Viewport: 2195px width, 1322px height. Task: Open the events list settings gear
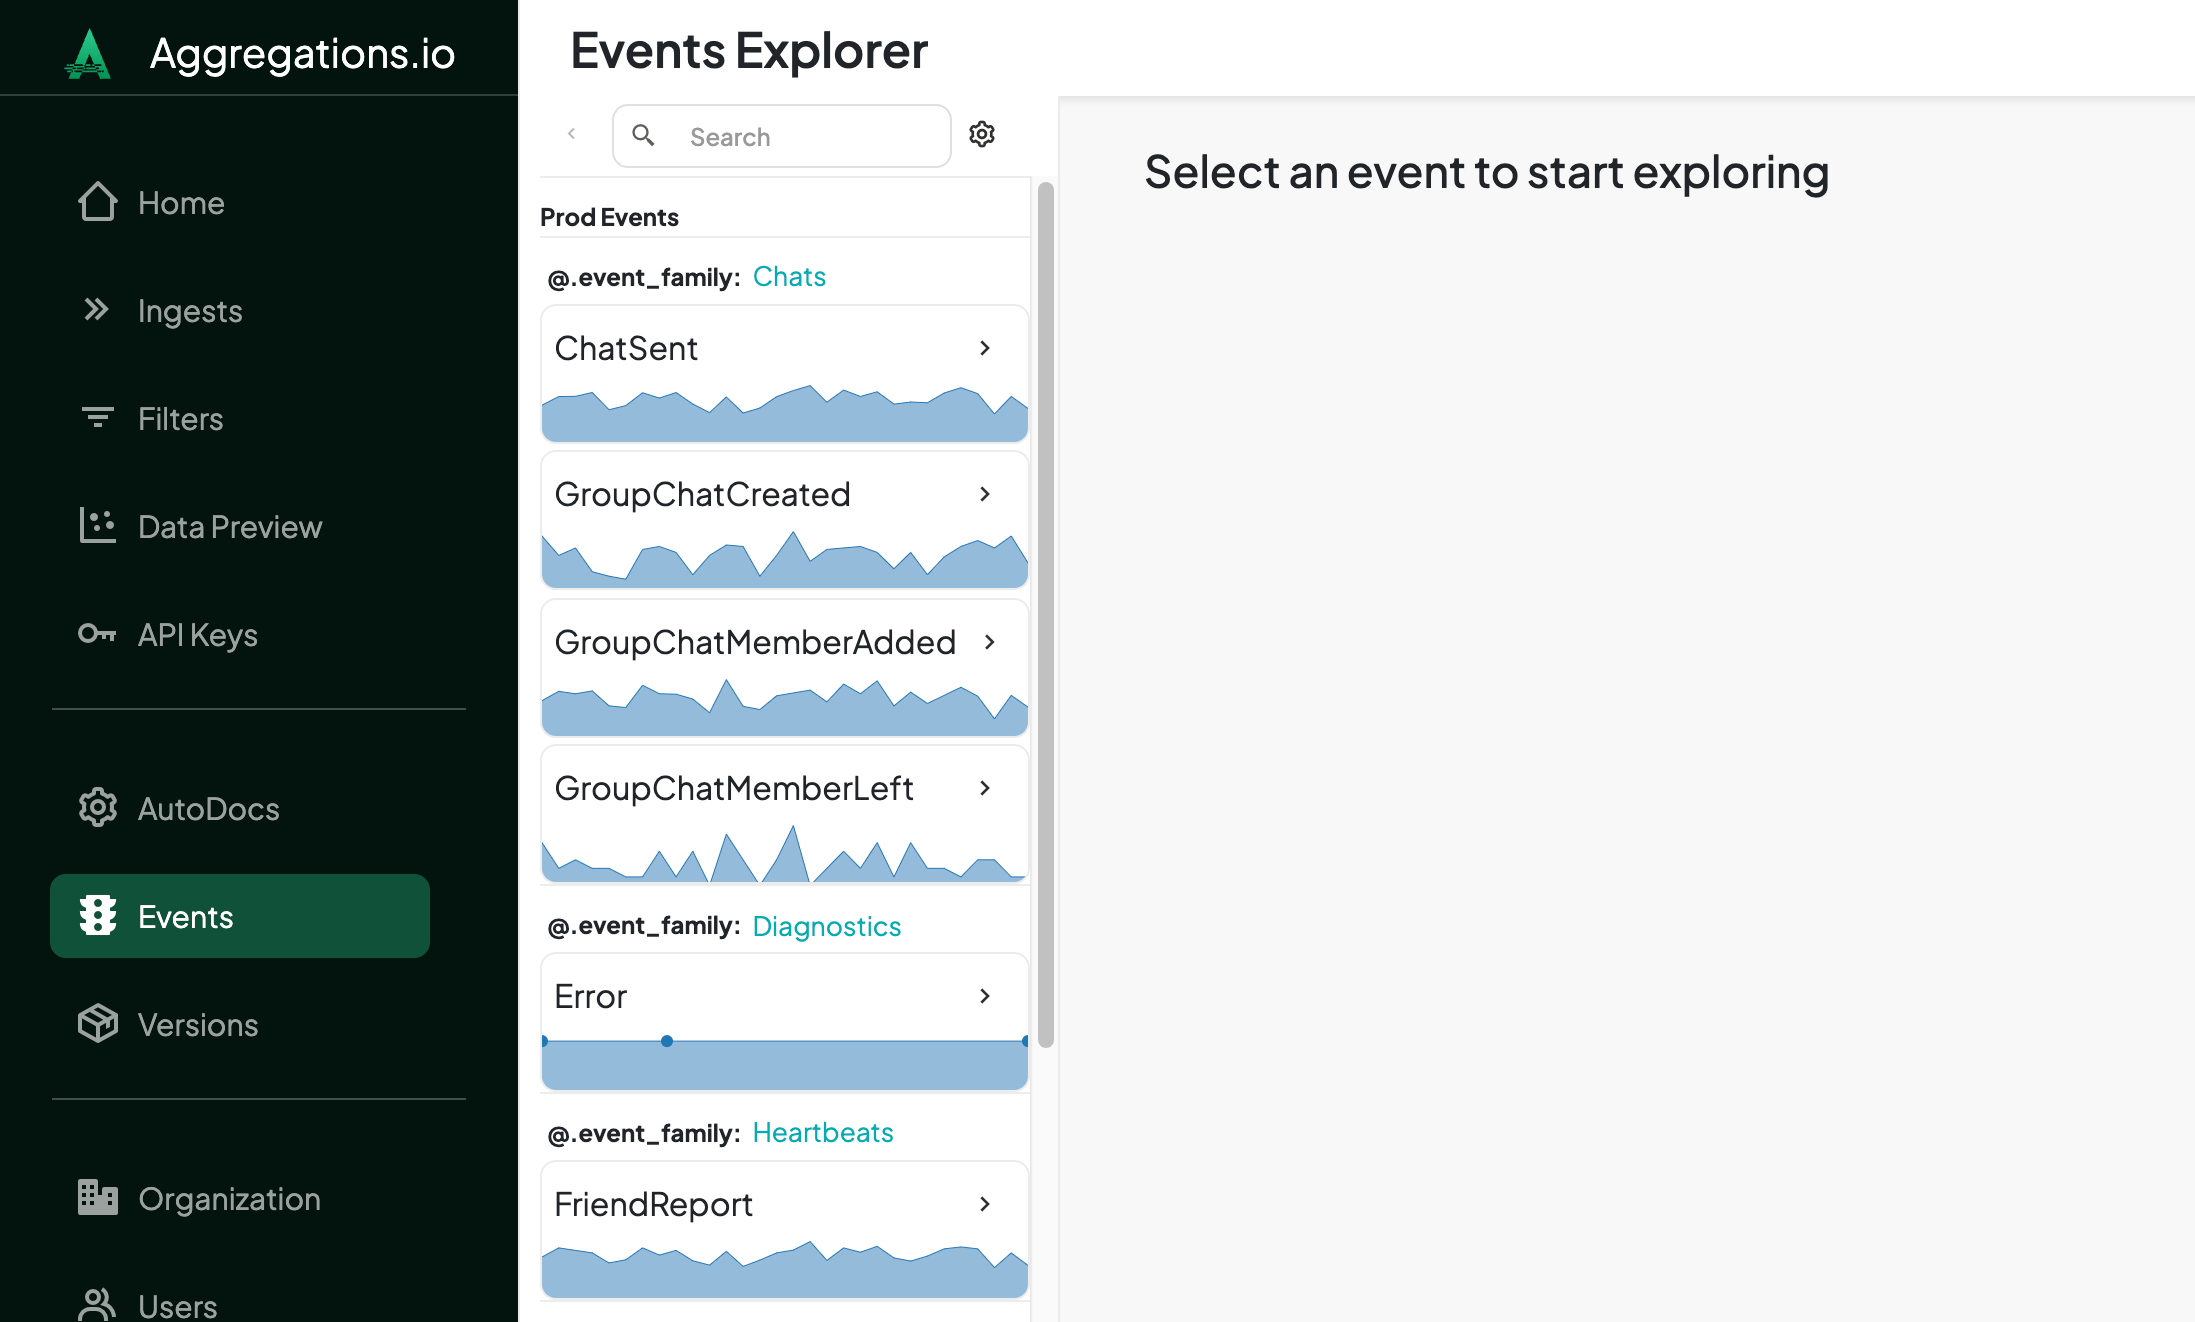point(981,134)
